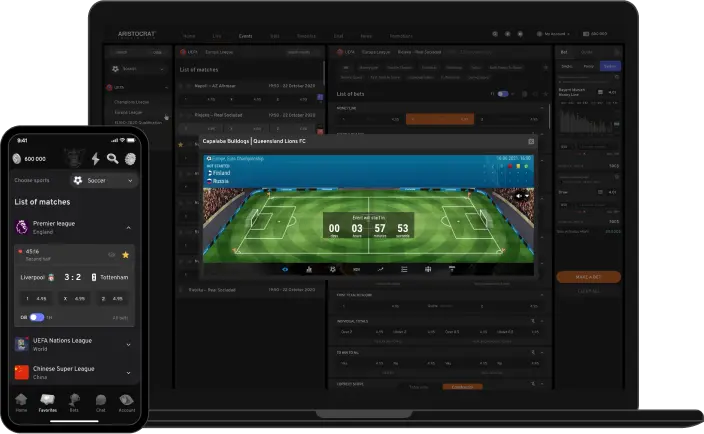Switch to System tab in bet slip

pyautogui.click(x=610, y=66)
